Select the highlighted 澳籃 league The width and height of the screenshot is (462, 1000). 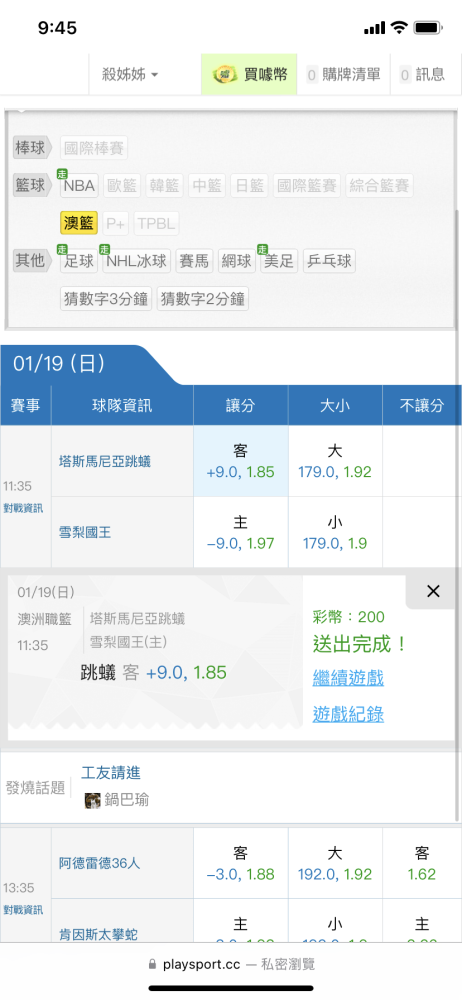(x=79, y=223)
